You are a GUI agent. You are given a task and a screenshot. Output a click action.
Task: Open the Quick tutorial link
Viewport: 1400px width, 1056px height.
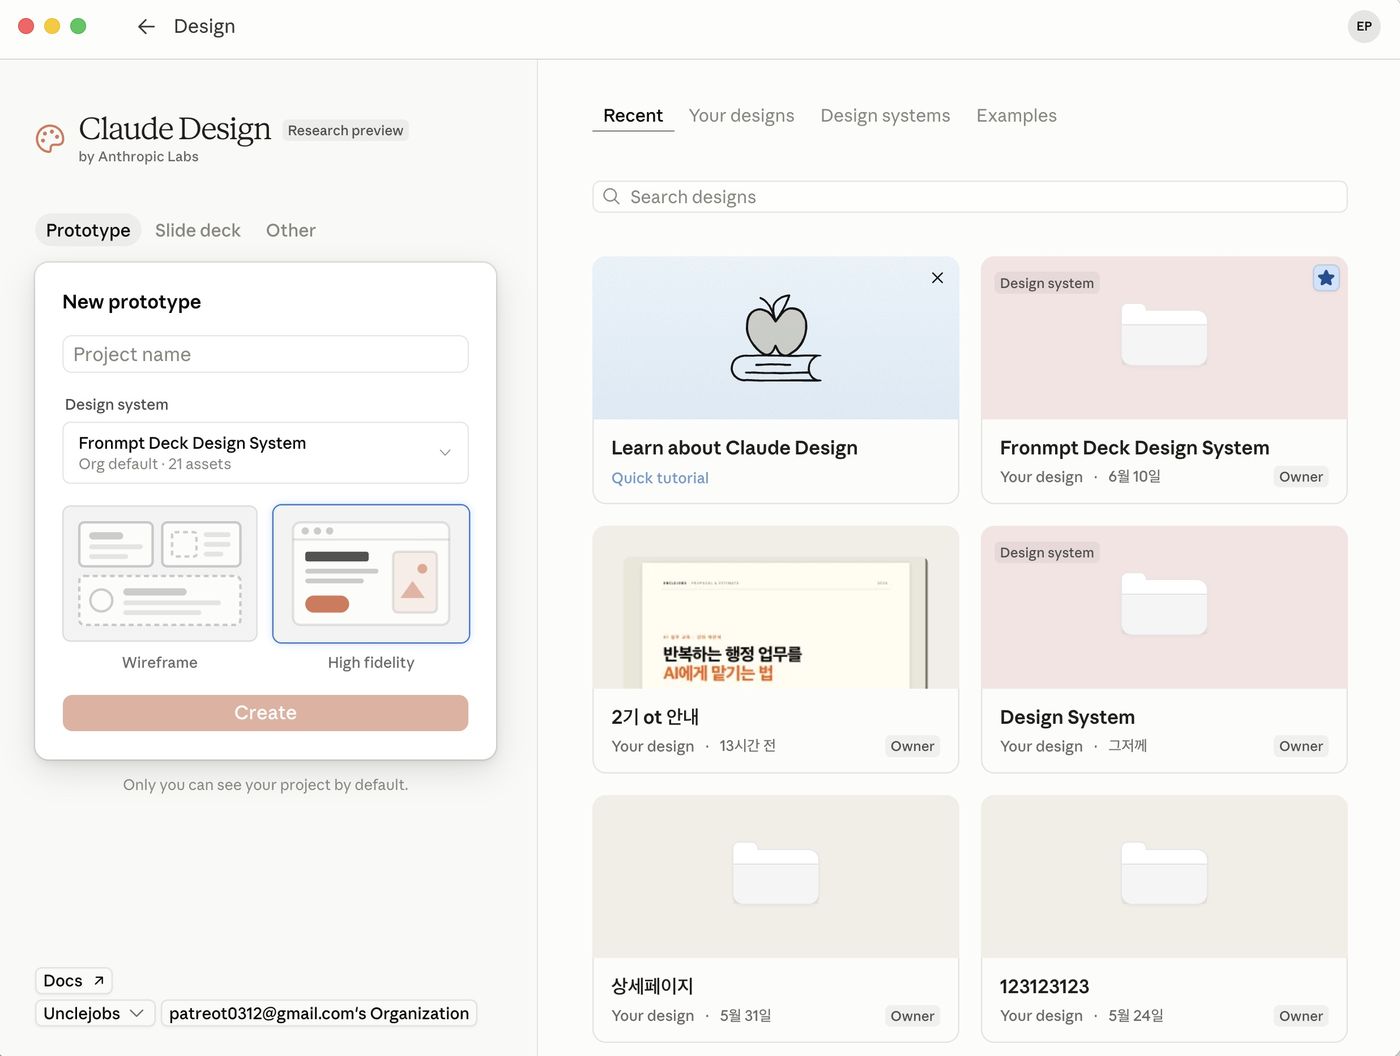(x=660, y=478)
